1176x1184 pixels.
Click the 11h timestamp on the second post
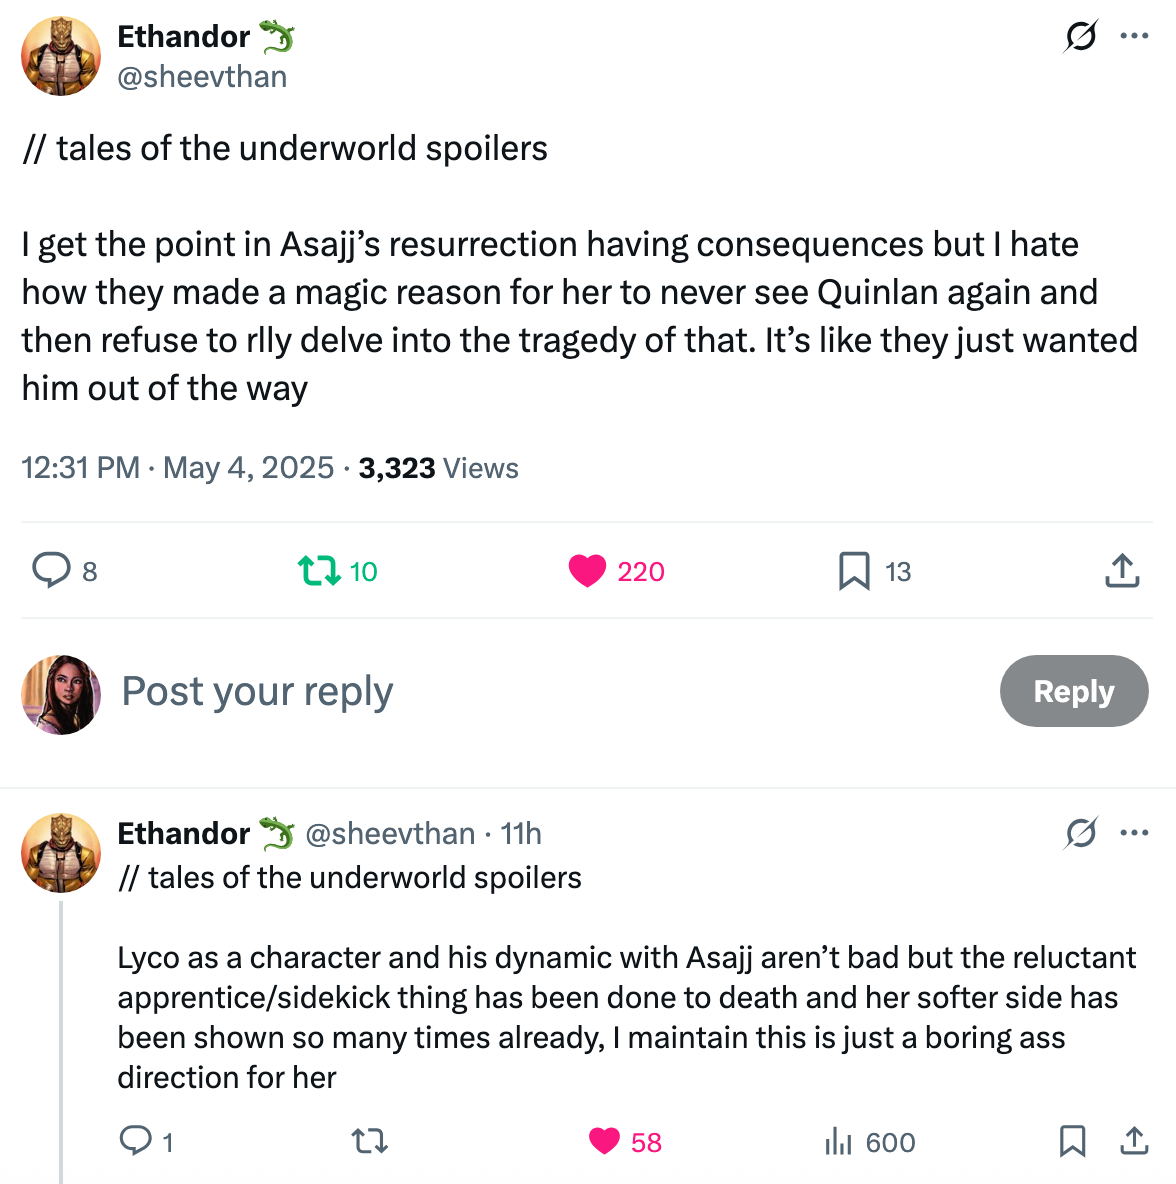pyautogui.click(x=521, y=833)
